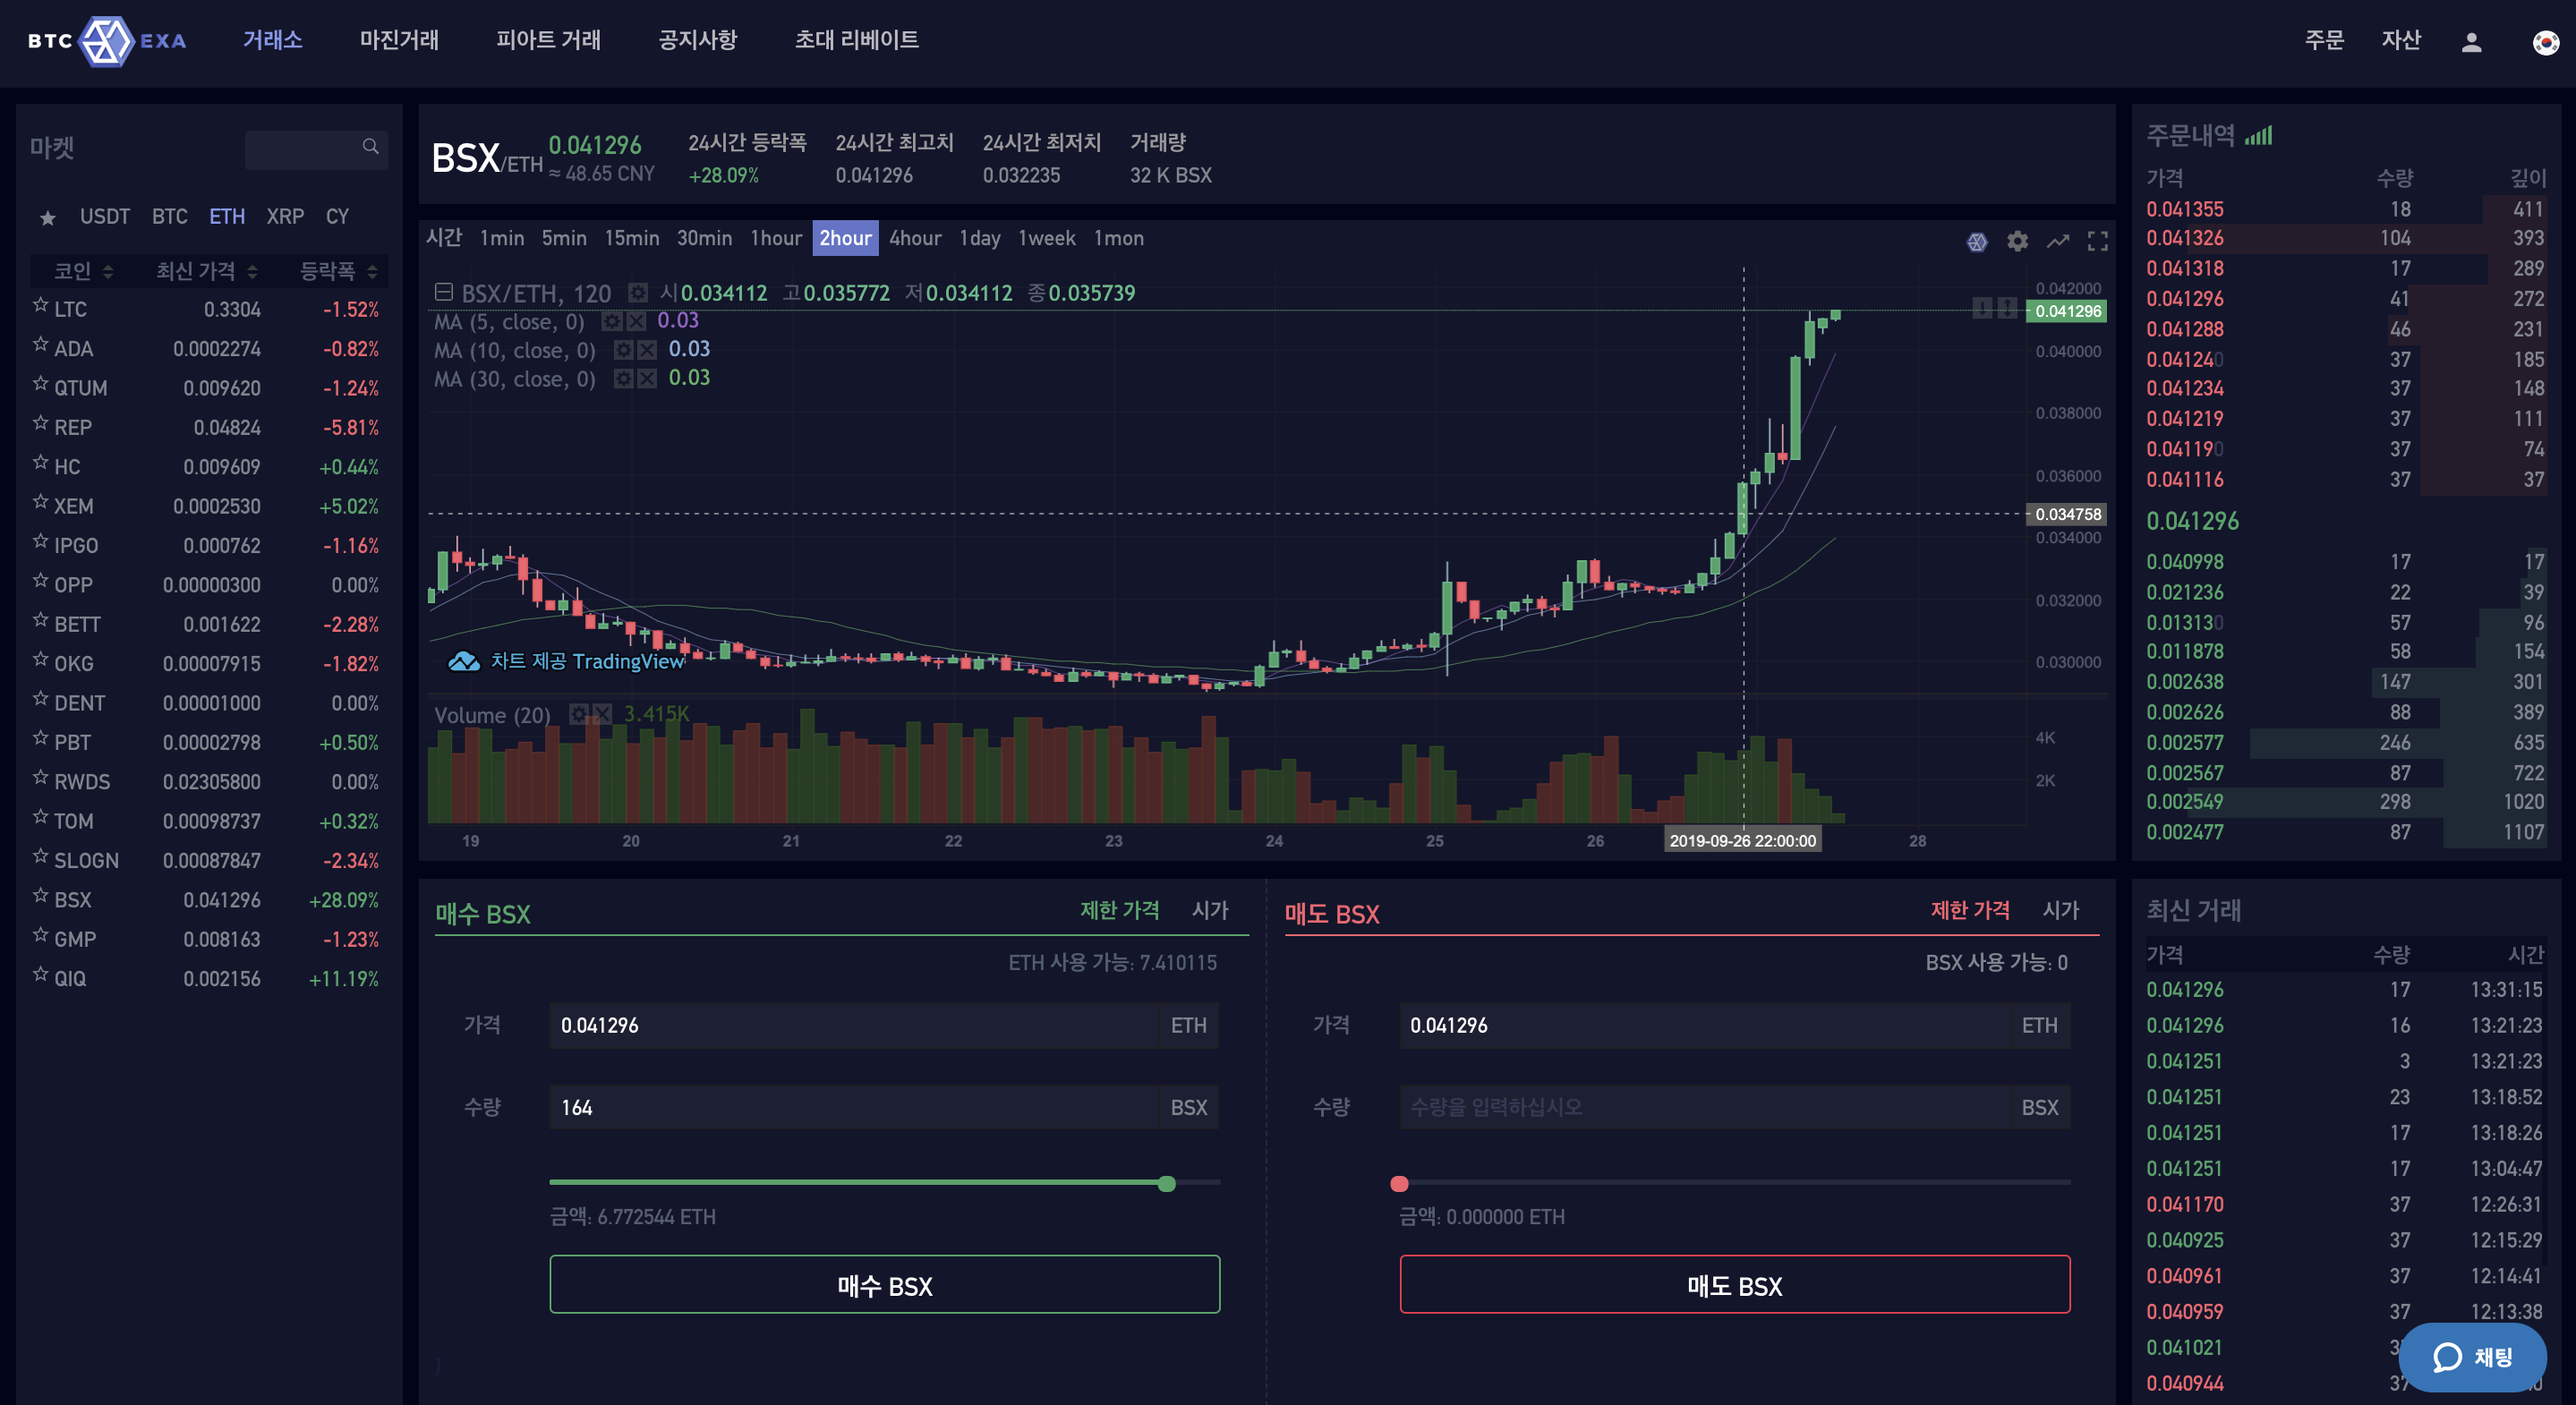This screenshot has height=1405, width=2576.
Task: Open Volume (20) indicator settings gear
Action: click(578, 714)
